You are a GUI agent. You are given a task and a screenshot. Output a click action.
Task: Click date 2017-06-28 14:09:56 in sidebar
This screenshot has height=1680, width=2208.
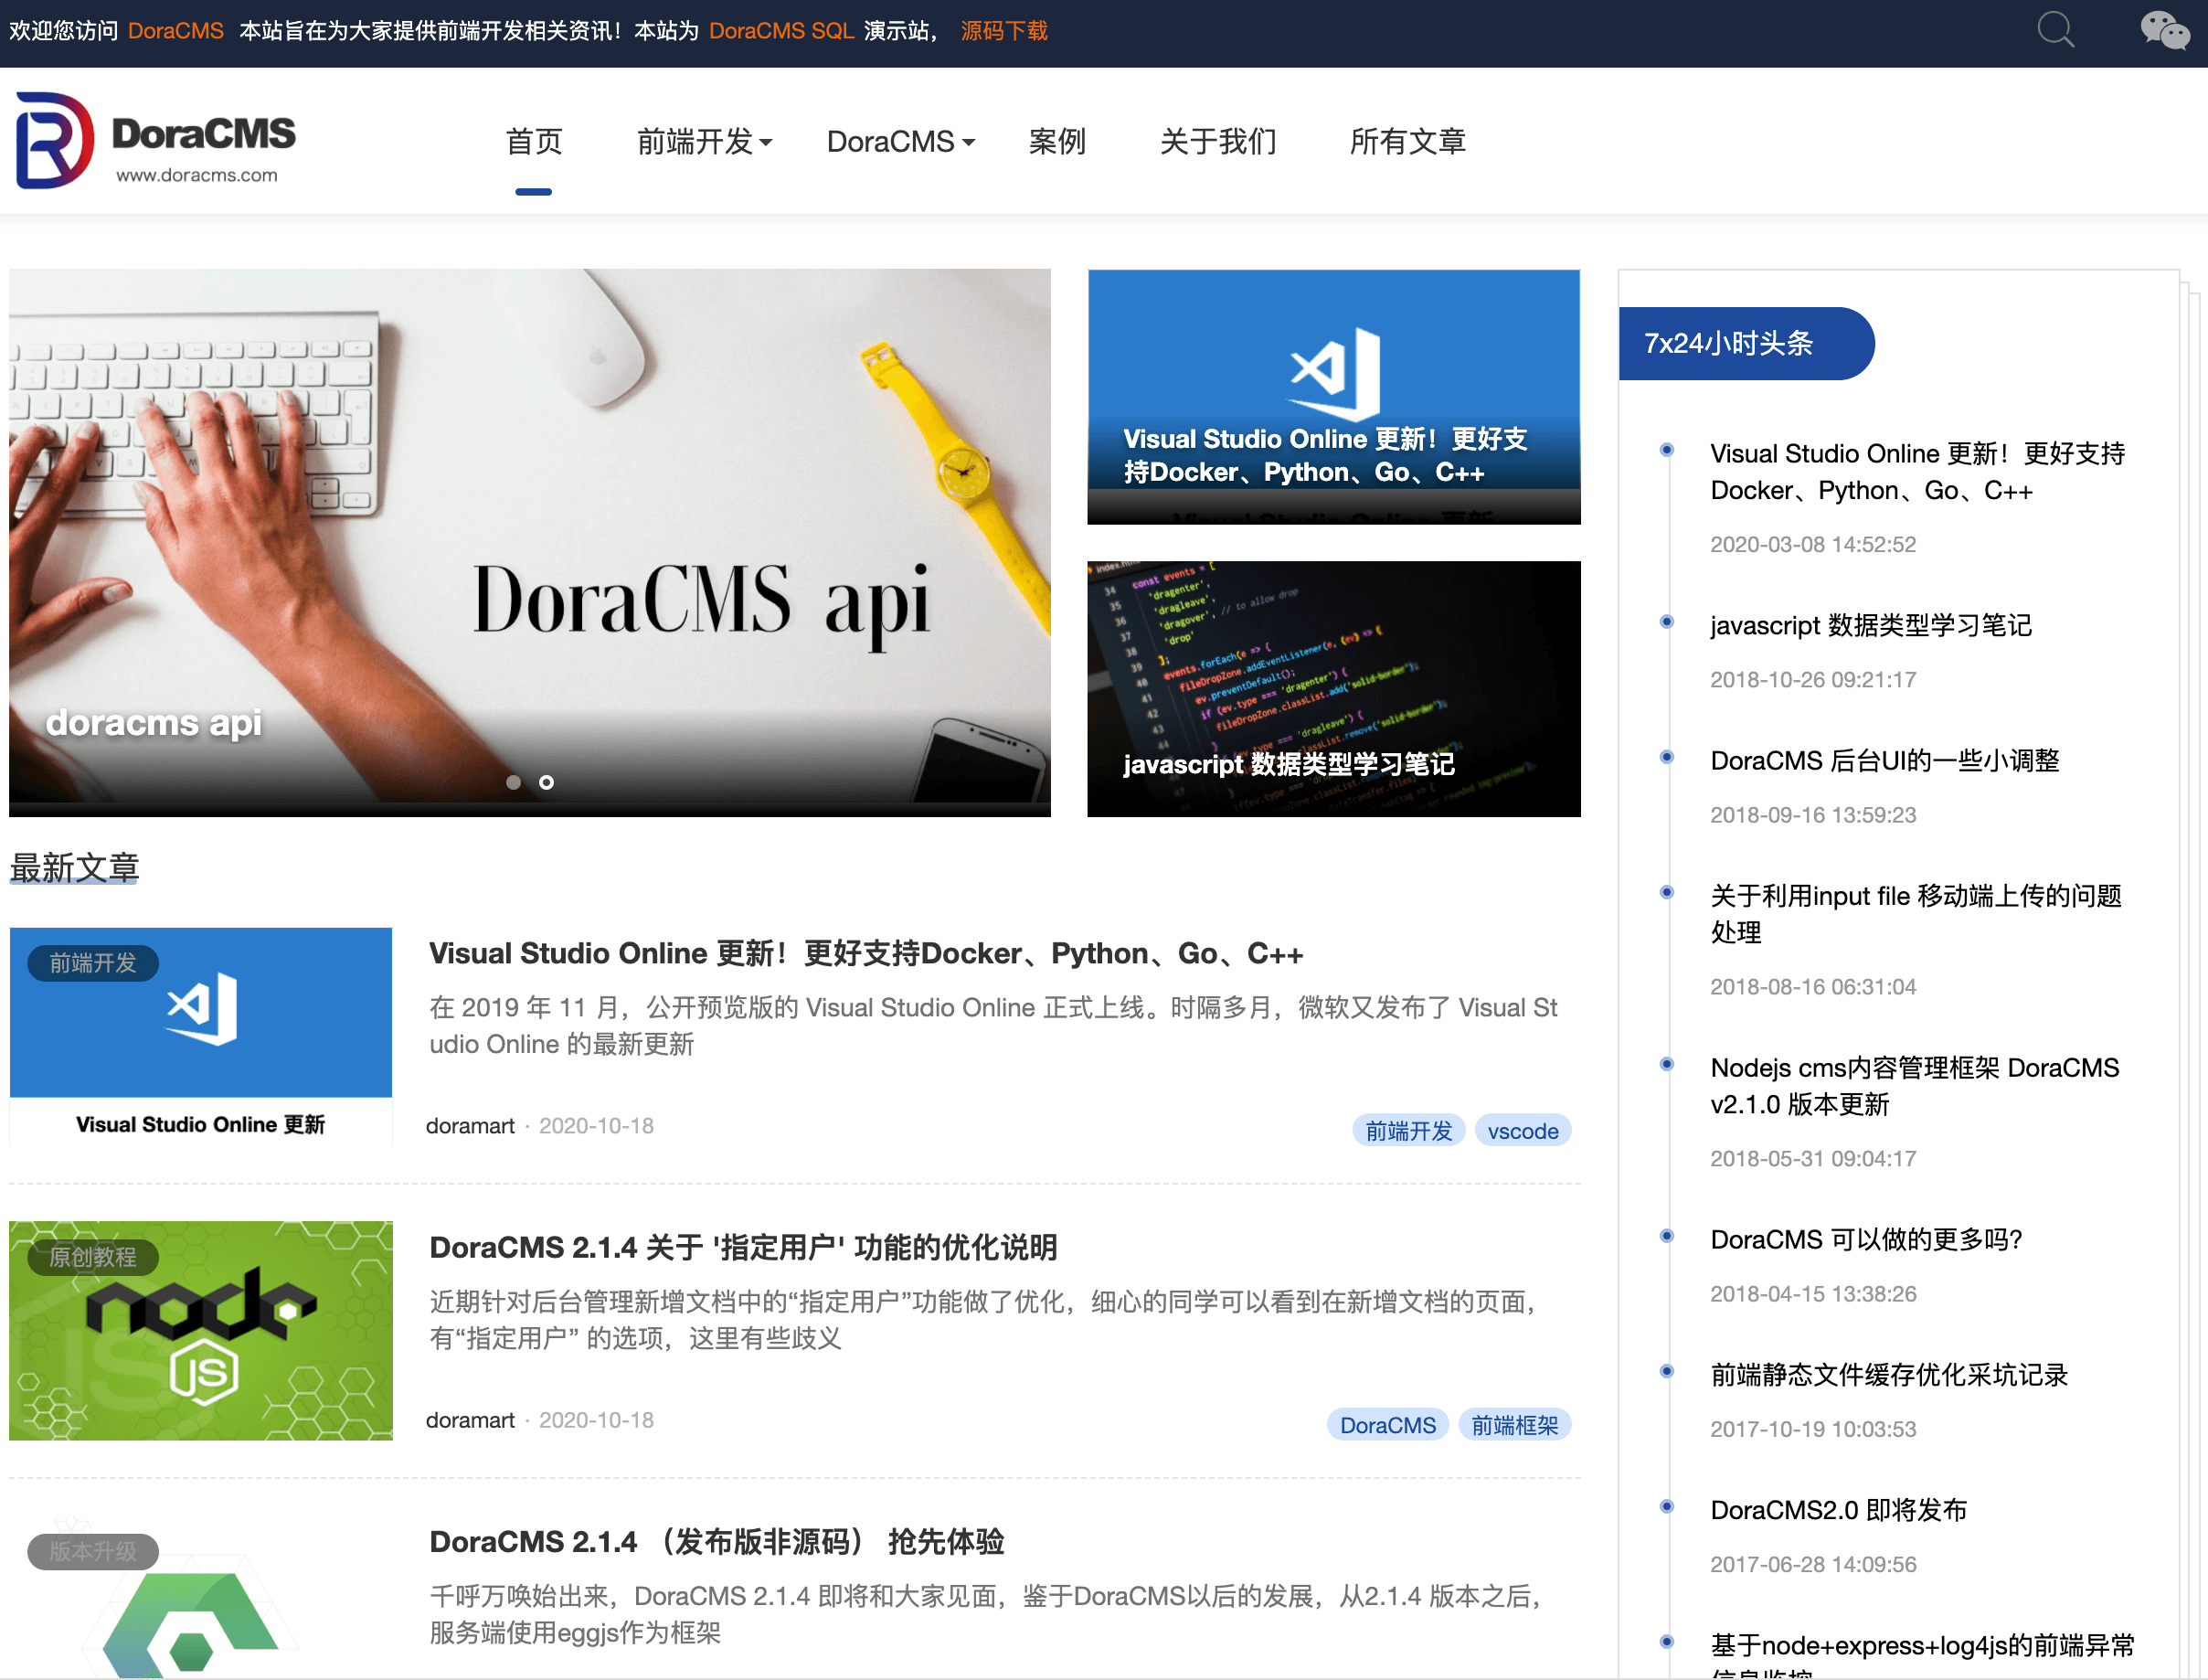point(1813,1563)
